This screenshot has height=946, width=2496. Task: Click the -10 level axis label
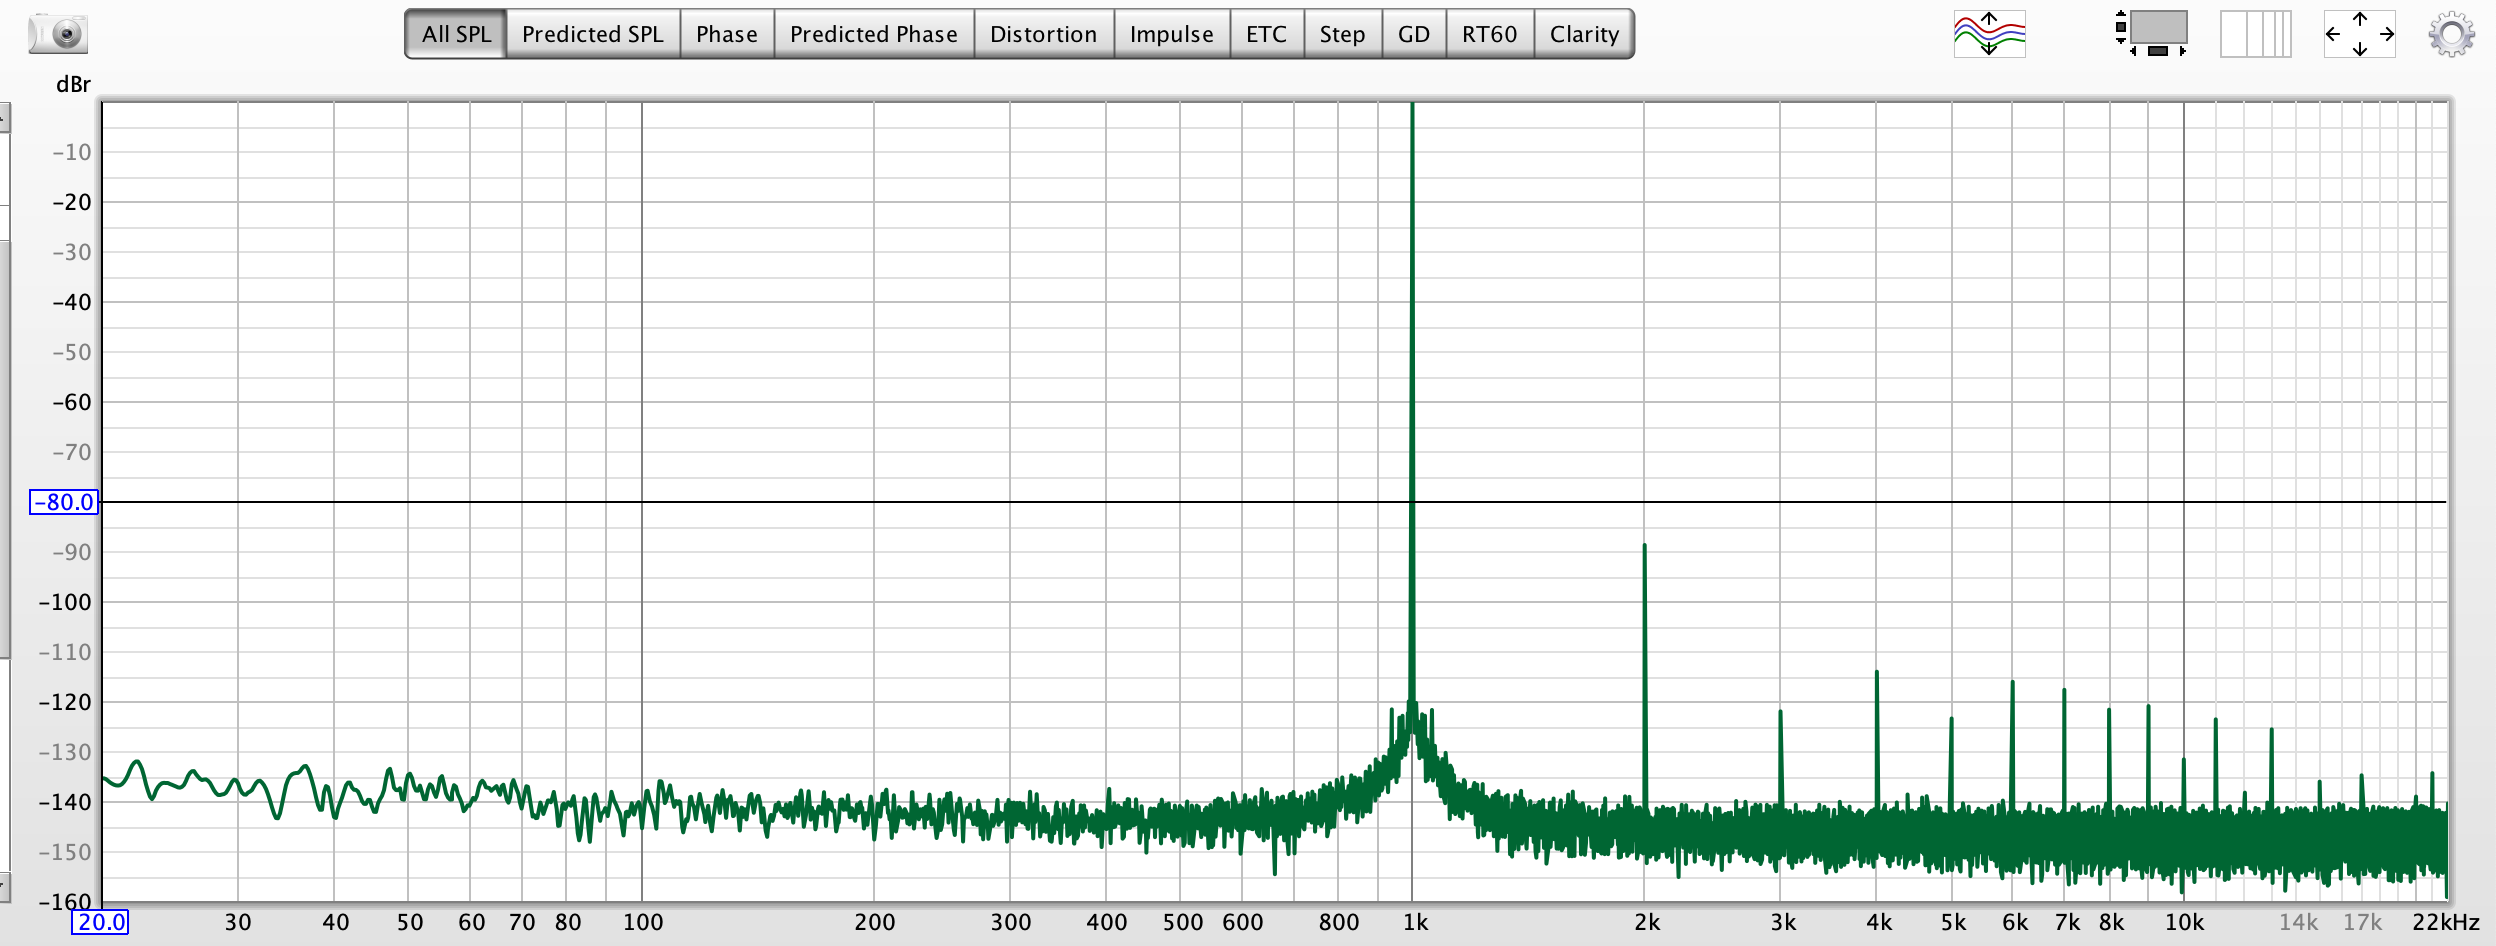coord(71,152)
